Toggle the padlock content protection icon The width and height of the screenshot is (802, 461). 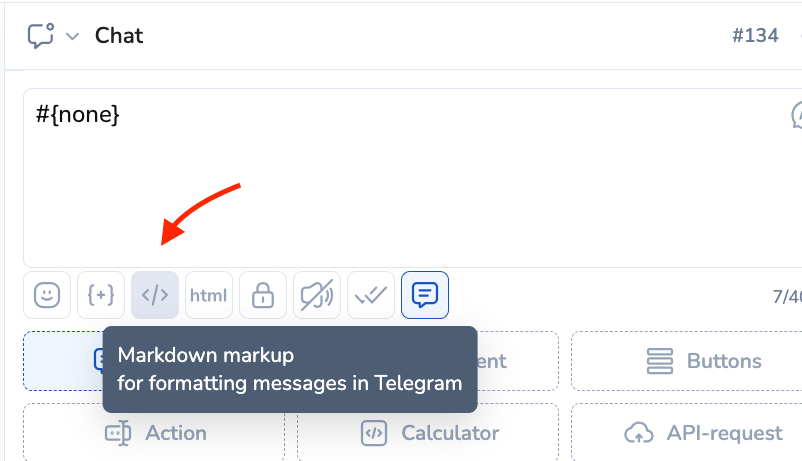pyautogui.click(x=263, y=295)
